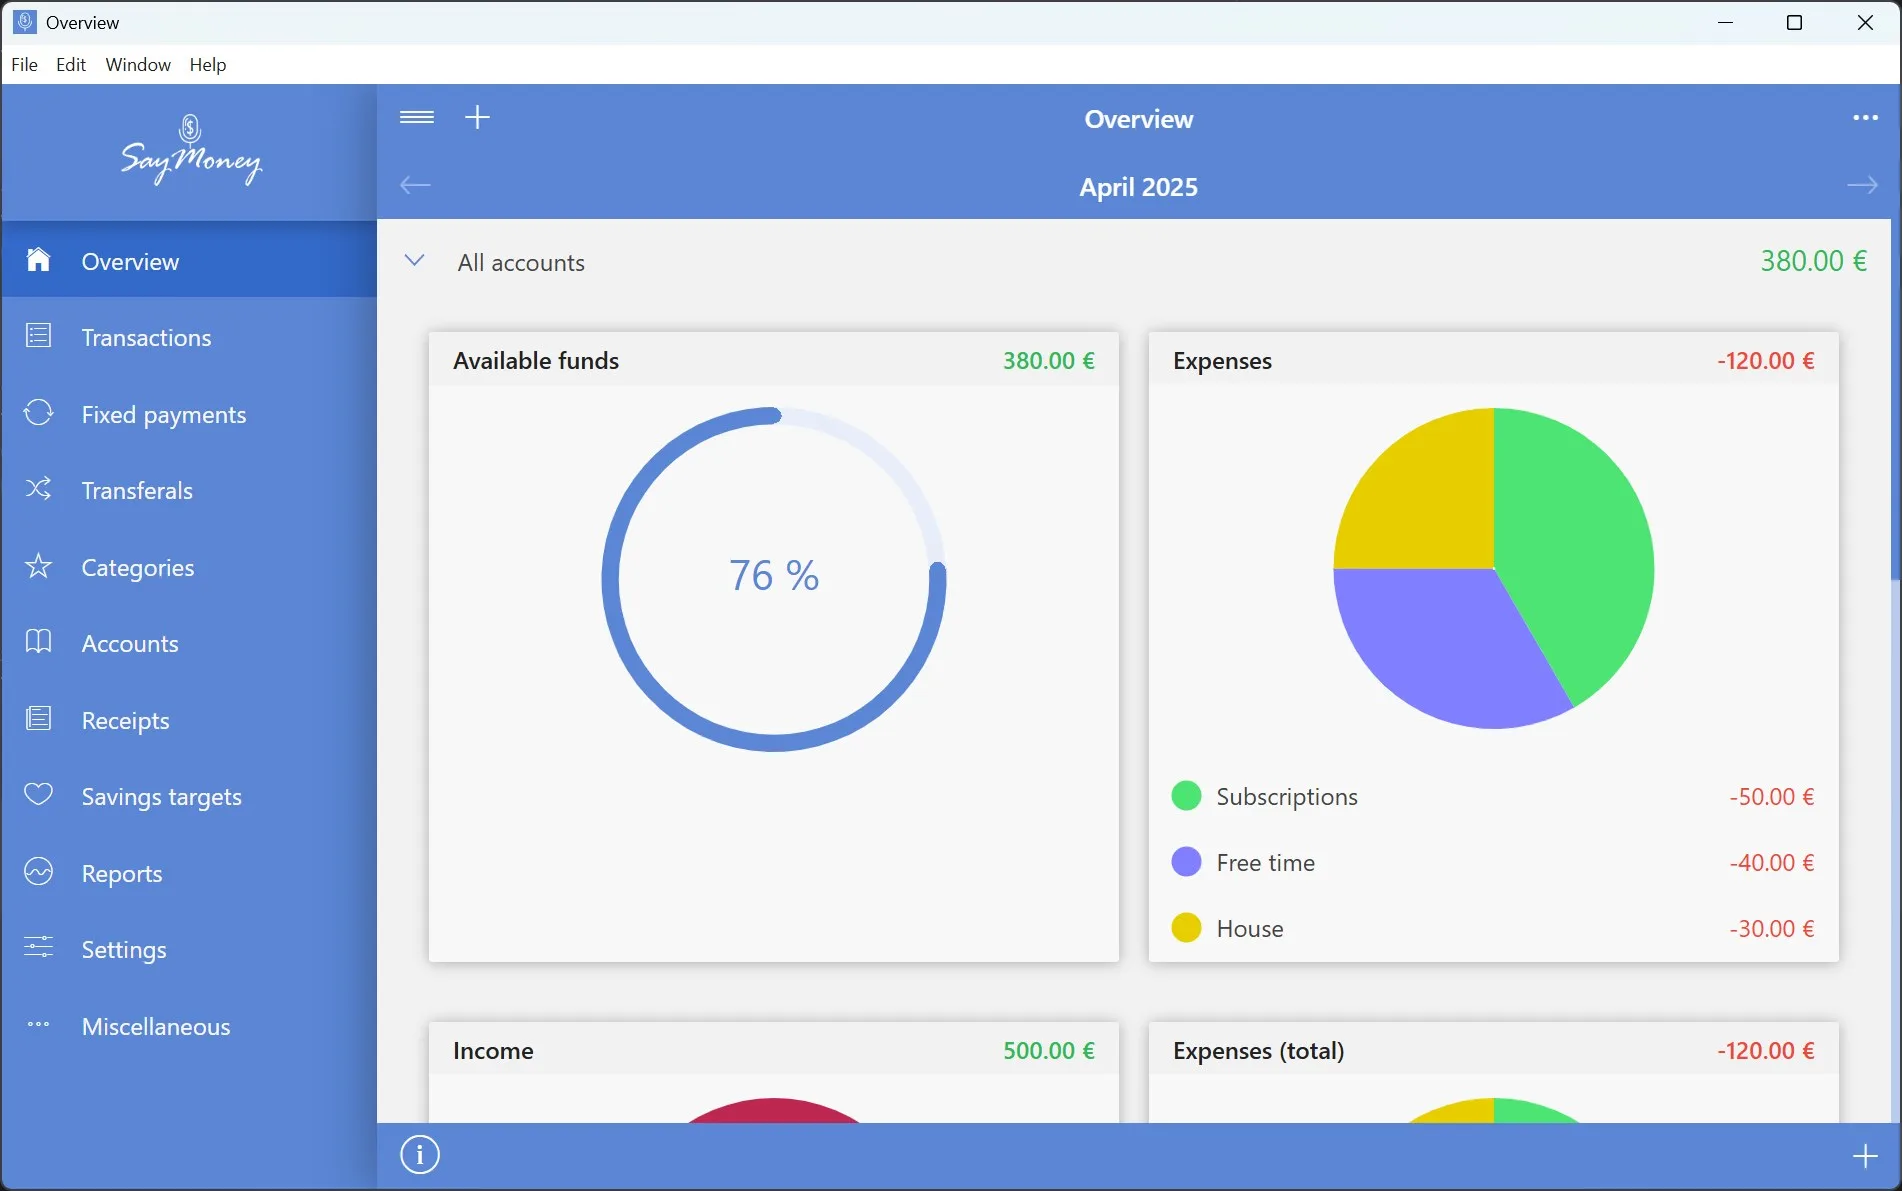Click the All accounts label
The height and width of the screenshot is (1191, 1902).
521,263
